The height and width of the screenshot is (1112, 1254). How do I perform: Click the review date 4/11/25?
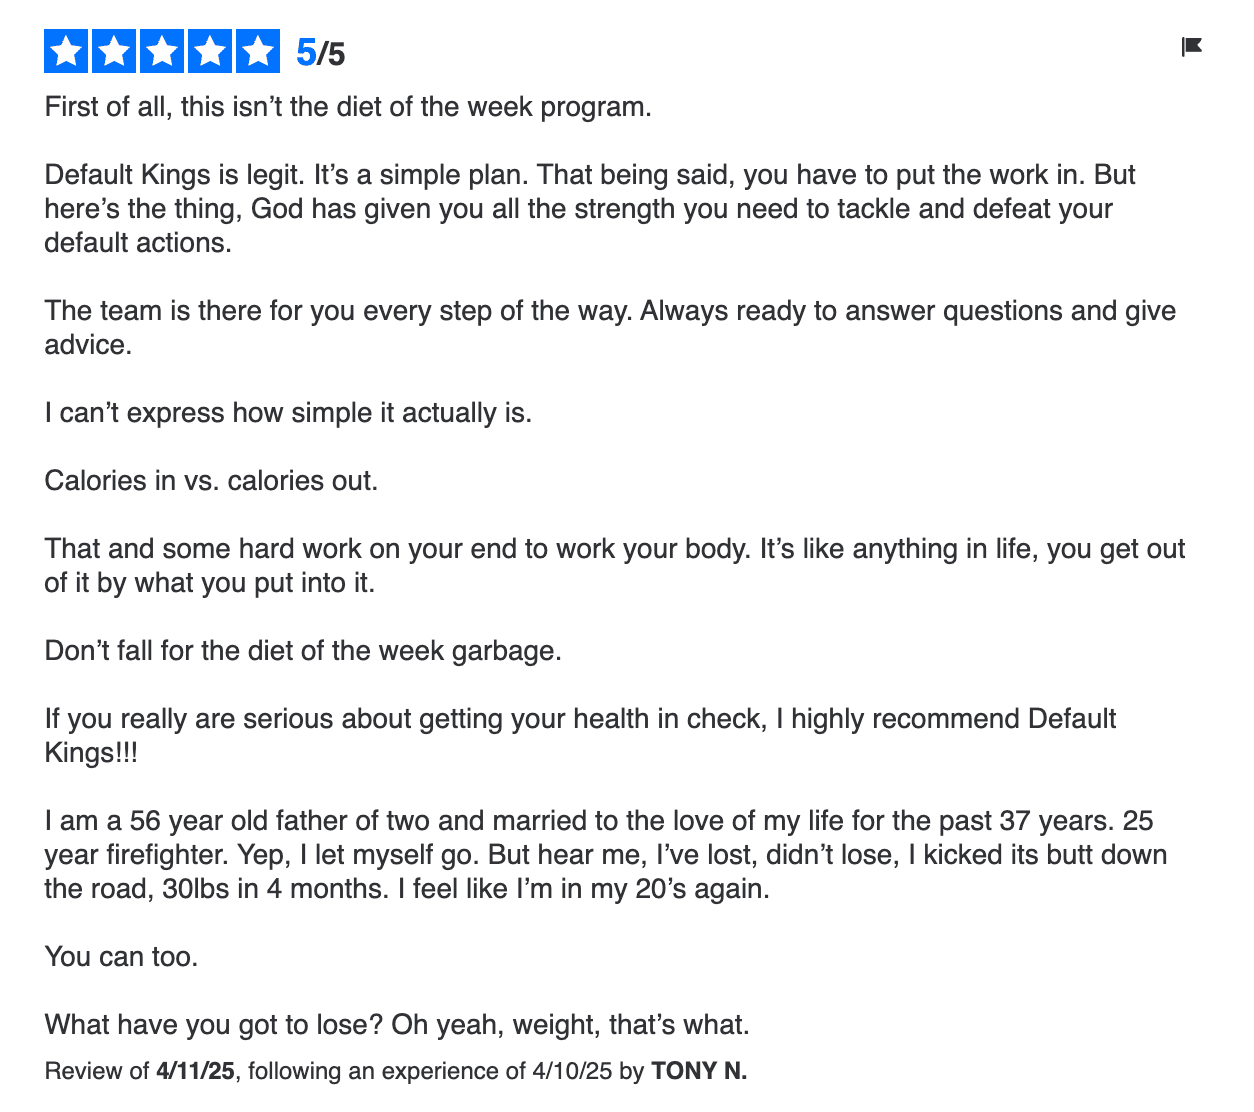tap(195, 1071)
